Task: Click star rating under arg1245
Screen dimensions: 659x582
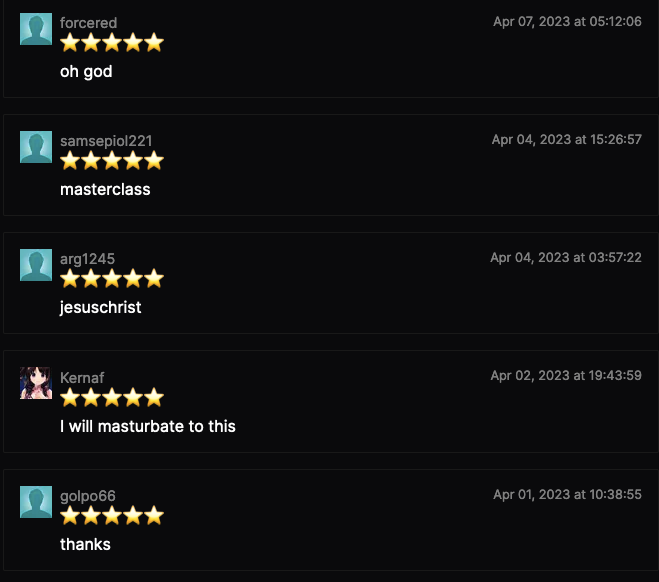Action: pyautogui.click(x=111, y=279)
